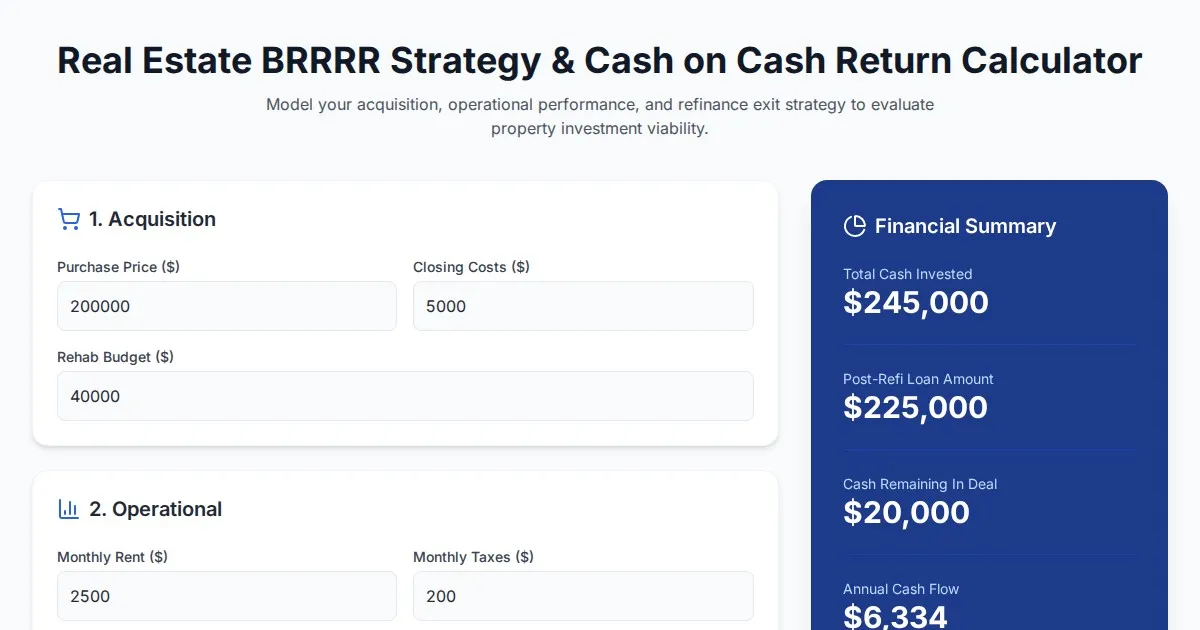The width and height of the screenshot is (1200, 630).
Task: Select the Closing Costs input field
Action: 583,306
